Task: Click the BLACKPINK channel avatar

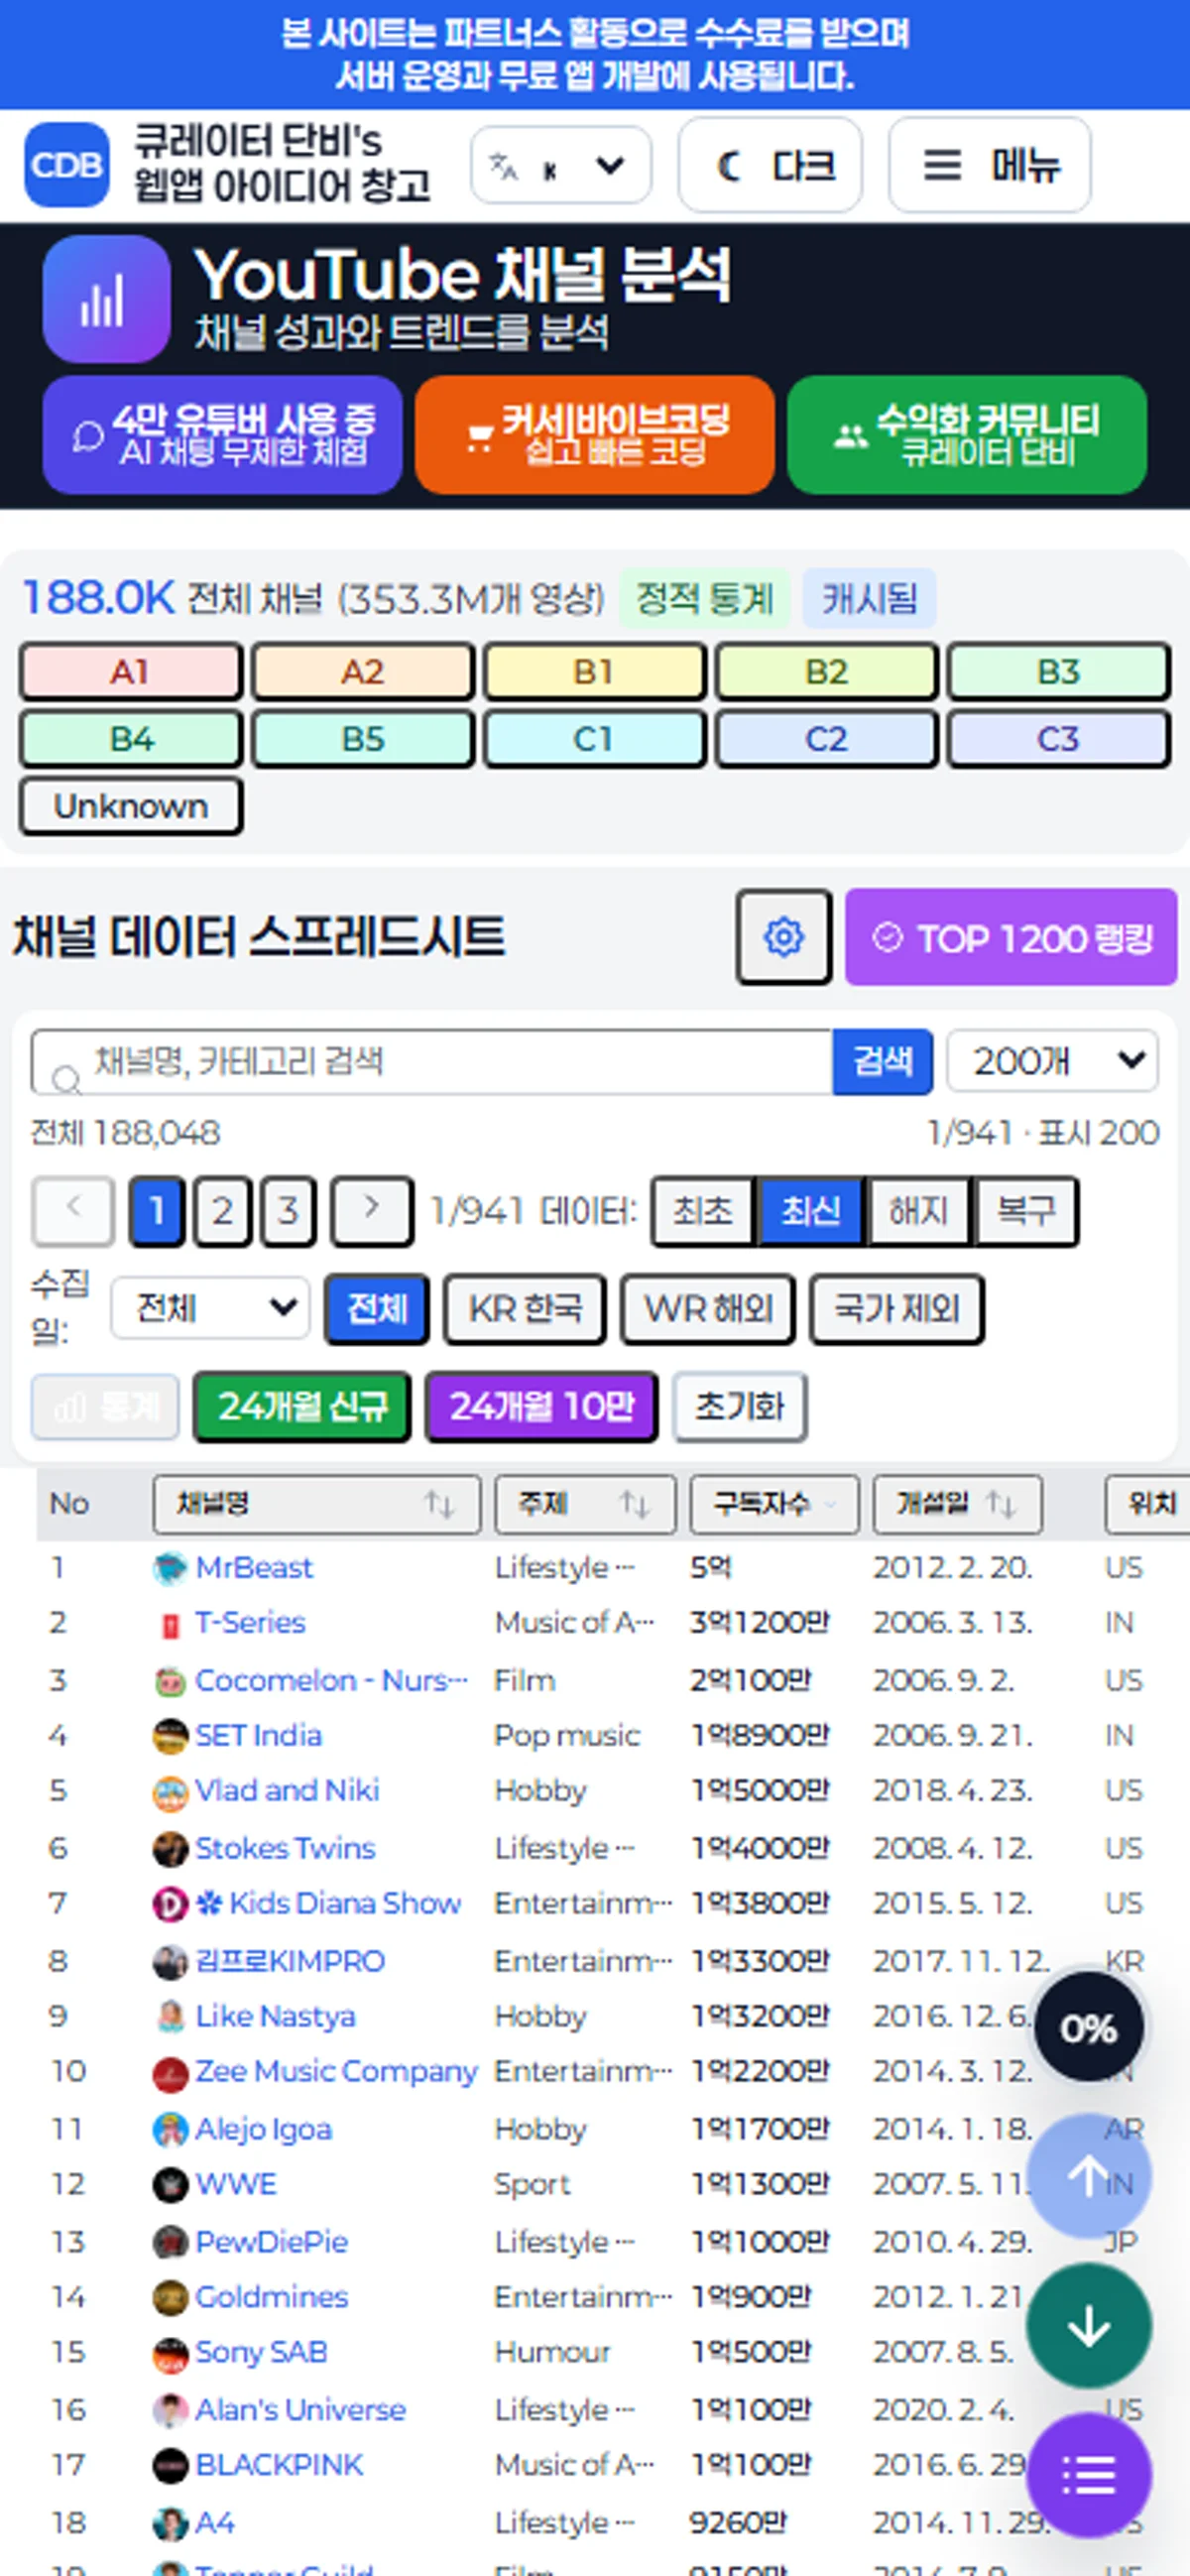Action: (170, 2466)
